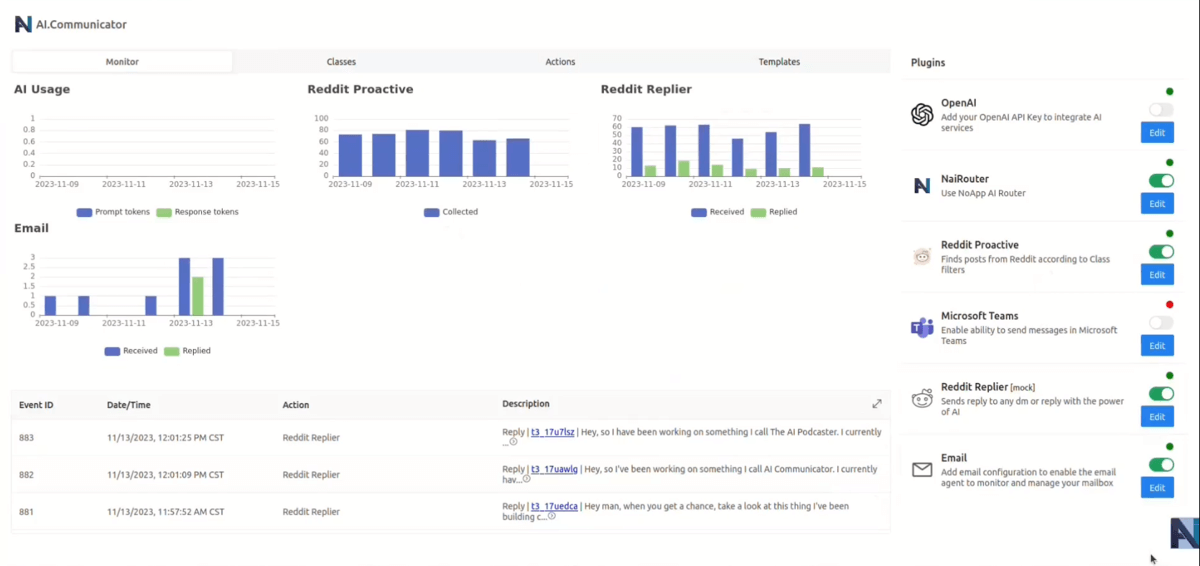Switch to the Classes tab
Viewport: 1200px width, 566px height.
pyautogui.click(x=341, y=62)
